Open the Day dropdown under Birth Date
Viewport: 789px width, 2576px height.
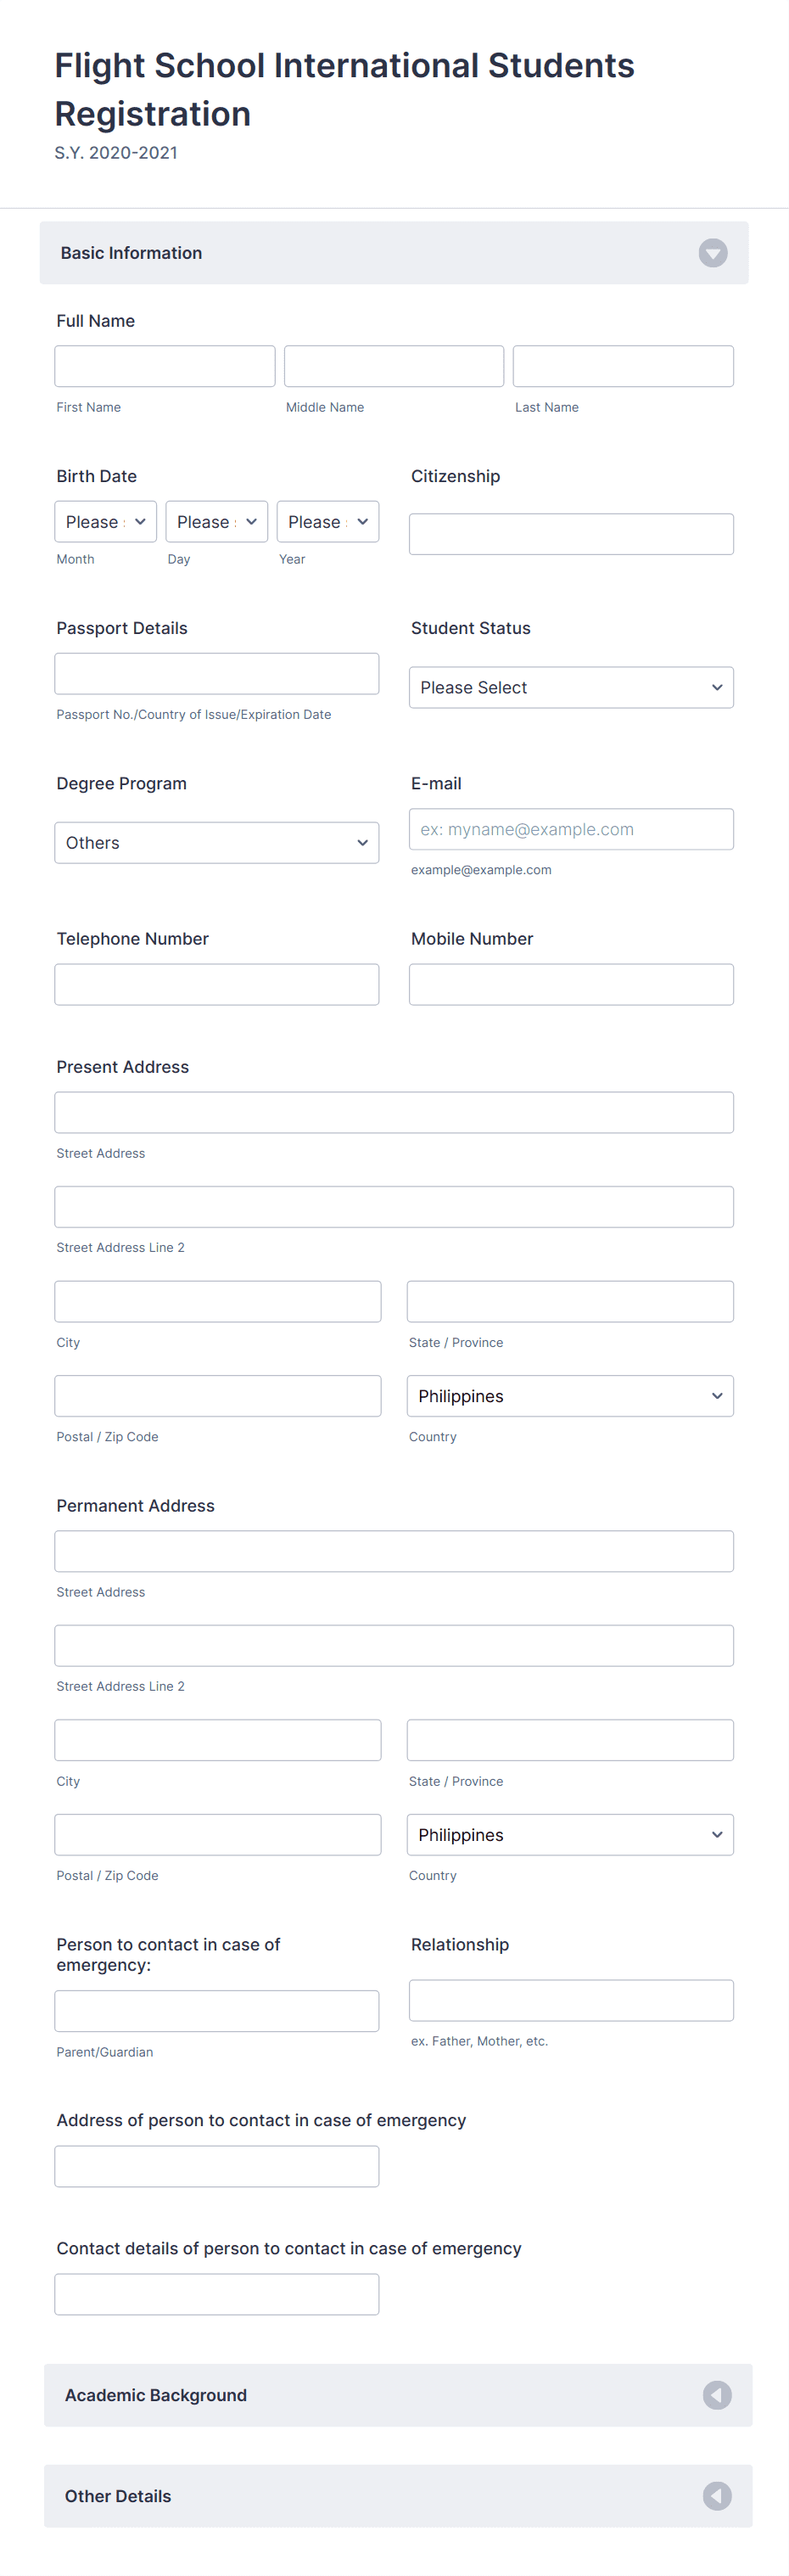point(216,521)
